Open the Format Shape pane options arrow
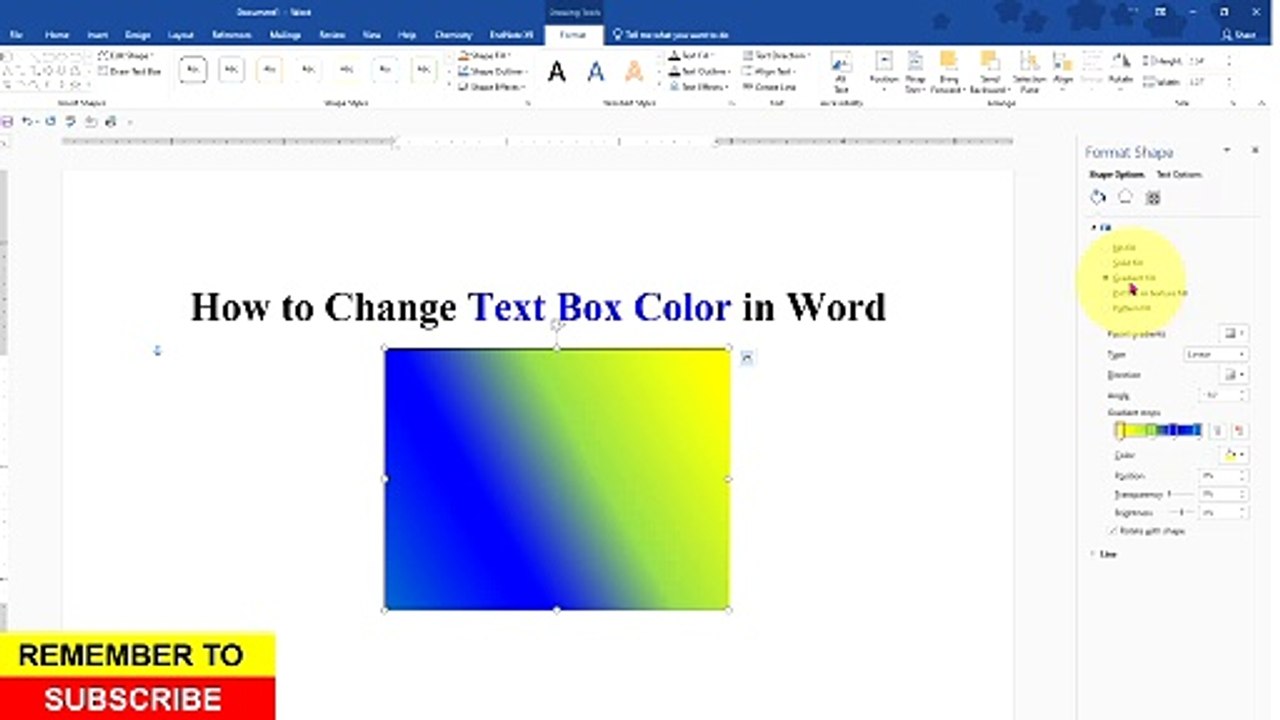The height and width of the screenshot is (720, 1280). pyautogui.click(x=1227, y=150)
